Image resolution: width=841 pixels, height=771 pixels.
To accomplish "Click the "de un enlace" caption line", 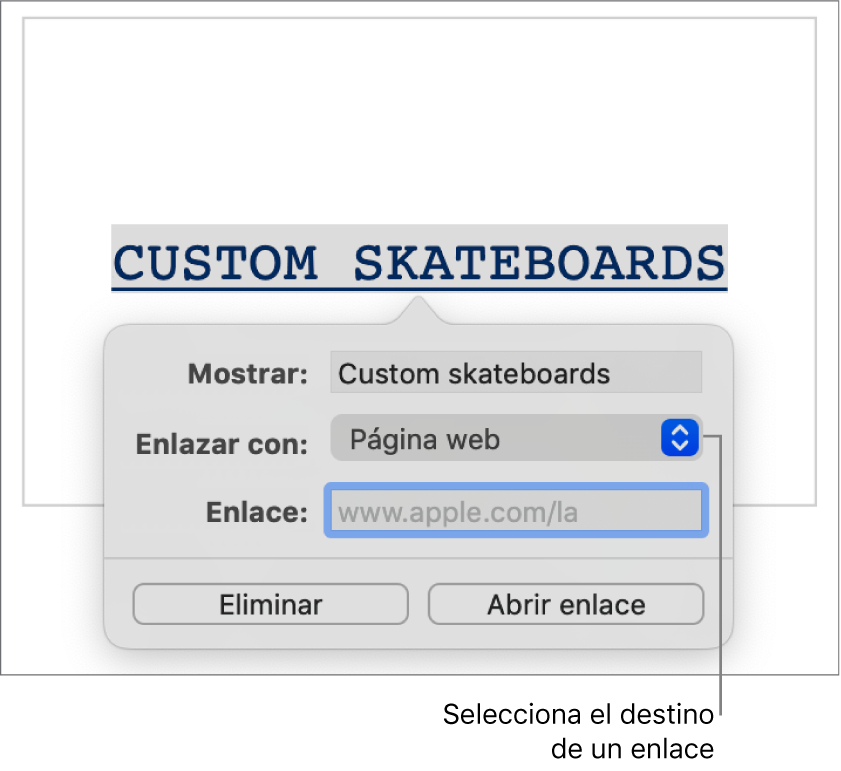I will click(632, 749).
